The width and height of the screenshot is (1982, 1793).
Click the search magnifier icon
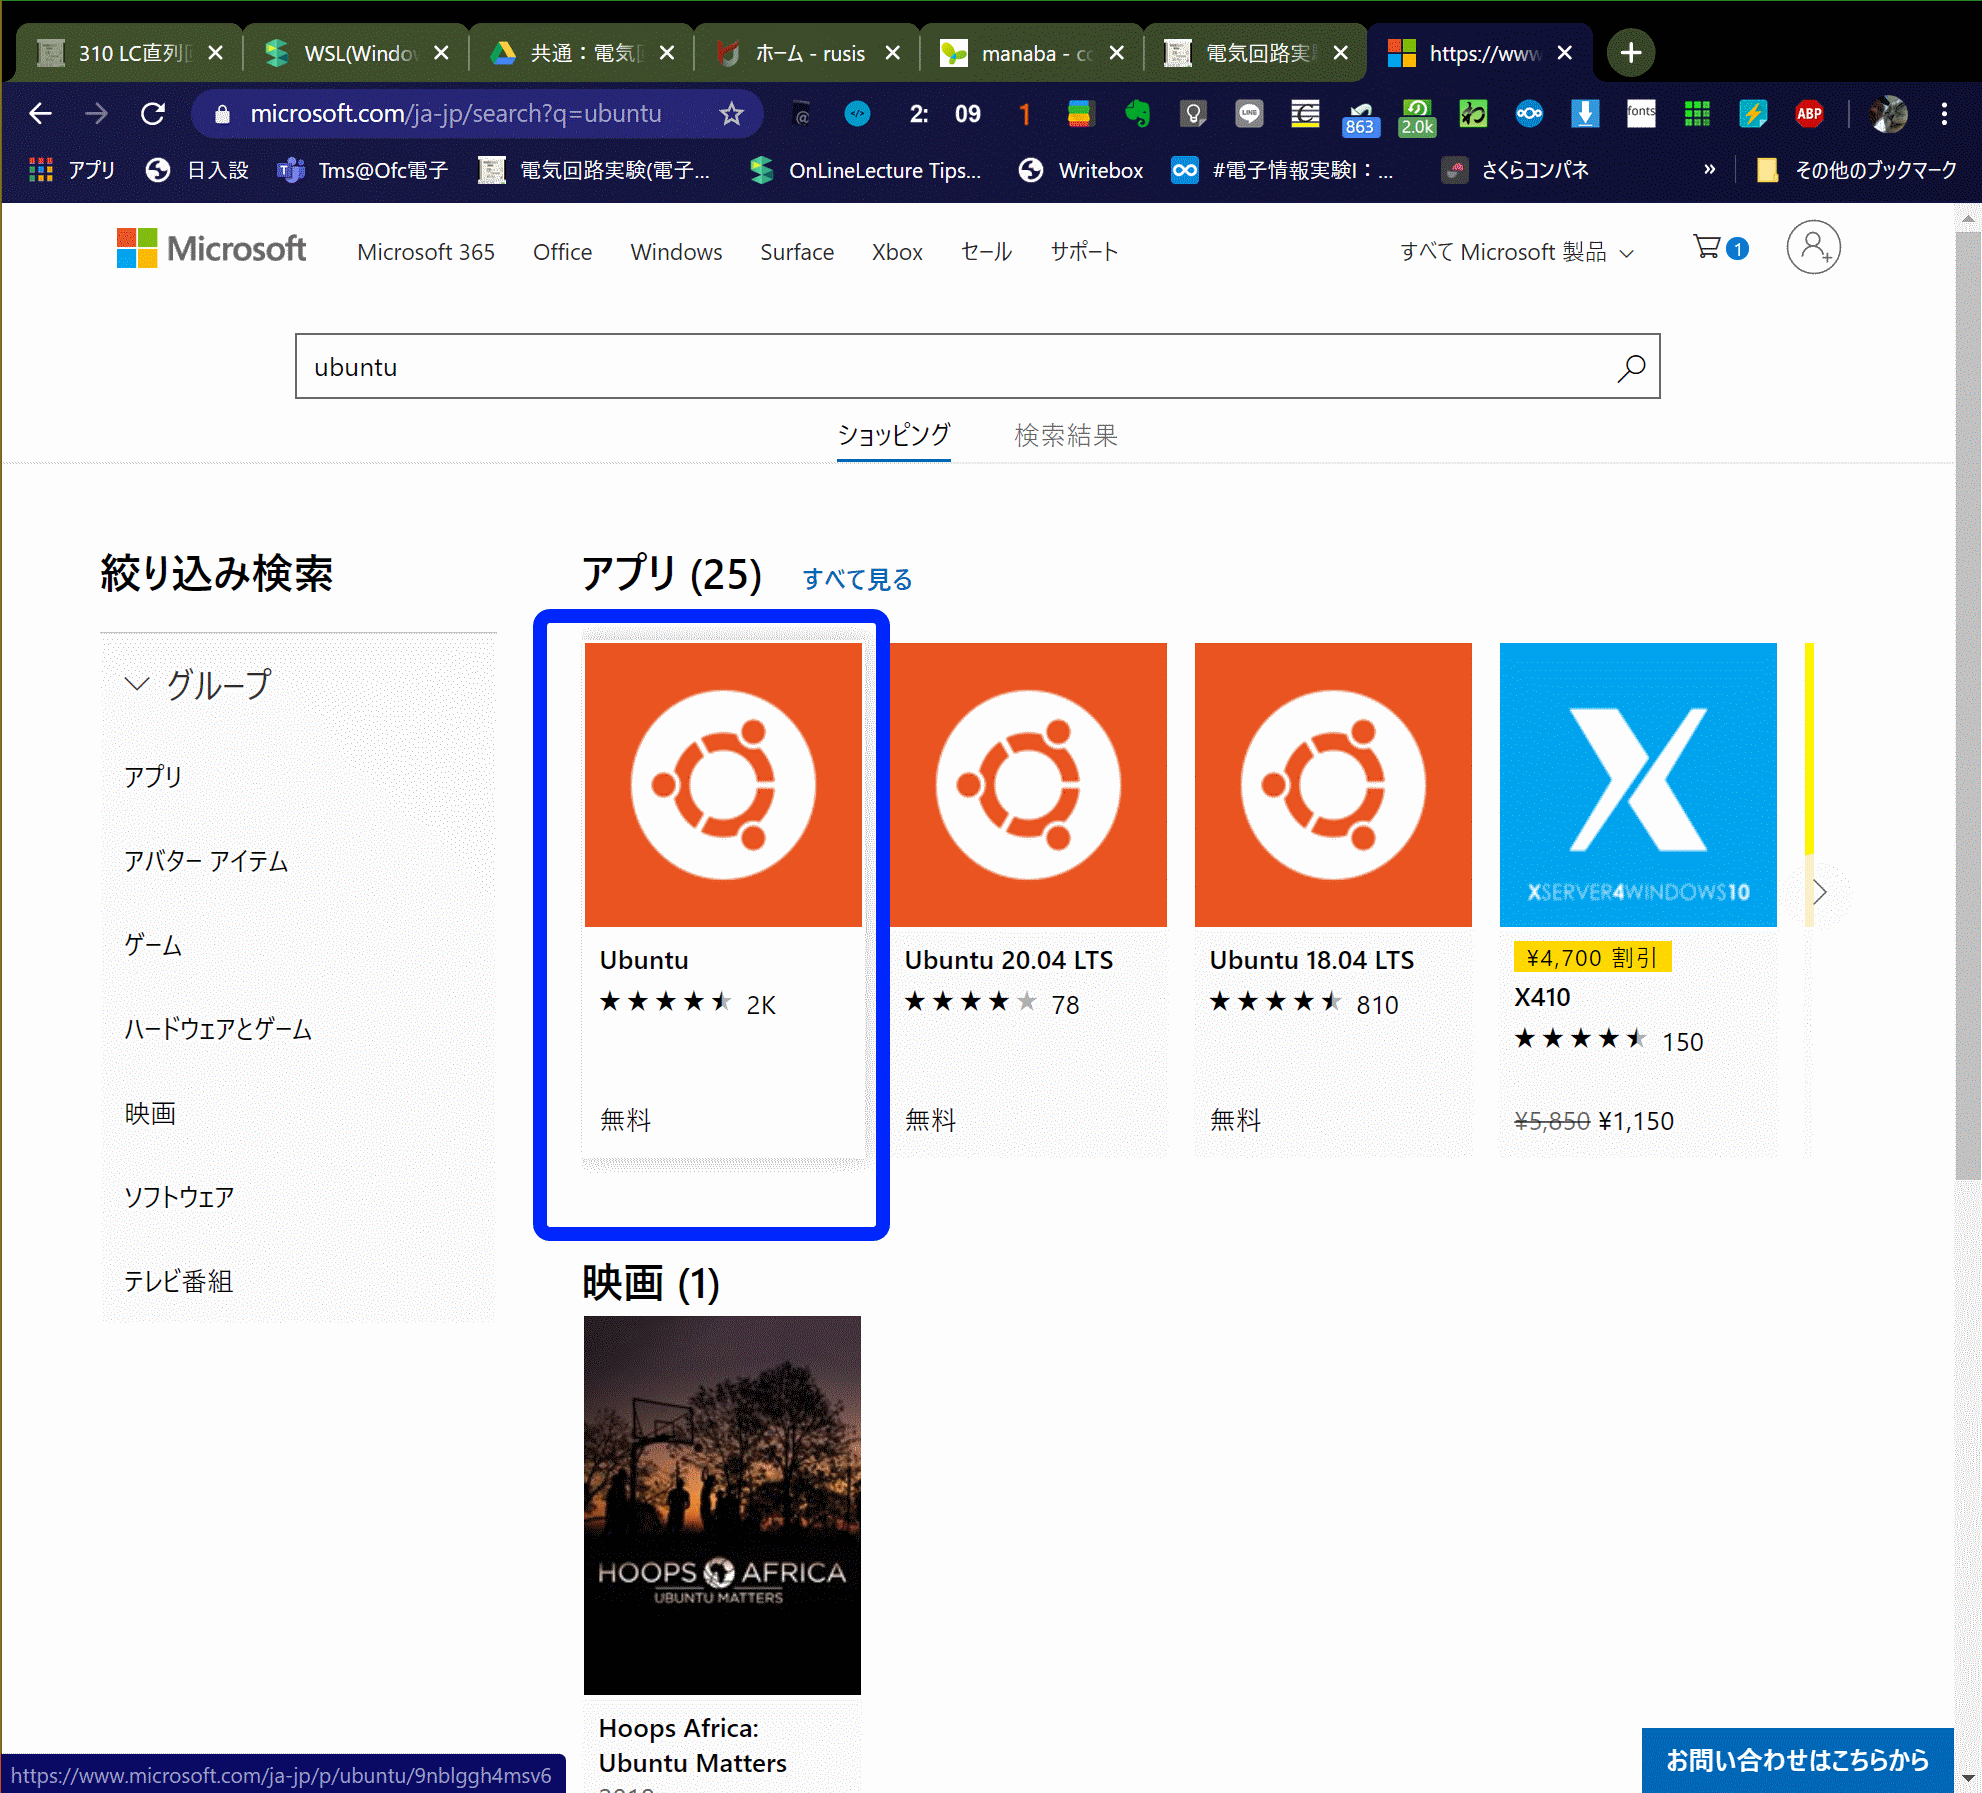coord(1631,367)
